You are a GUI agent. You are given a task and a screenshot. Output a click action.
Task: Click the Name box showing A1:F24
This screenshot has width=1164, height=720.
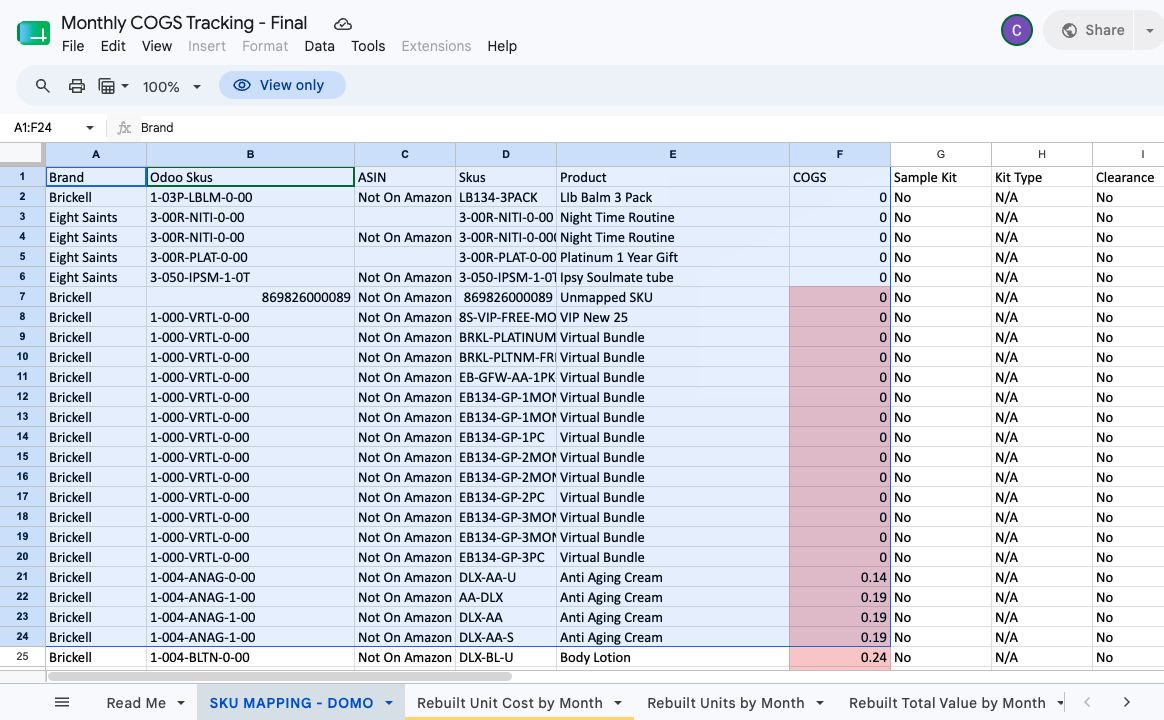(46, 128)
